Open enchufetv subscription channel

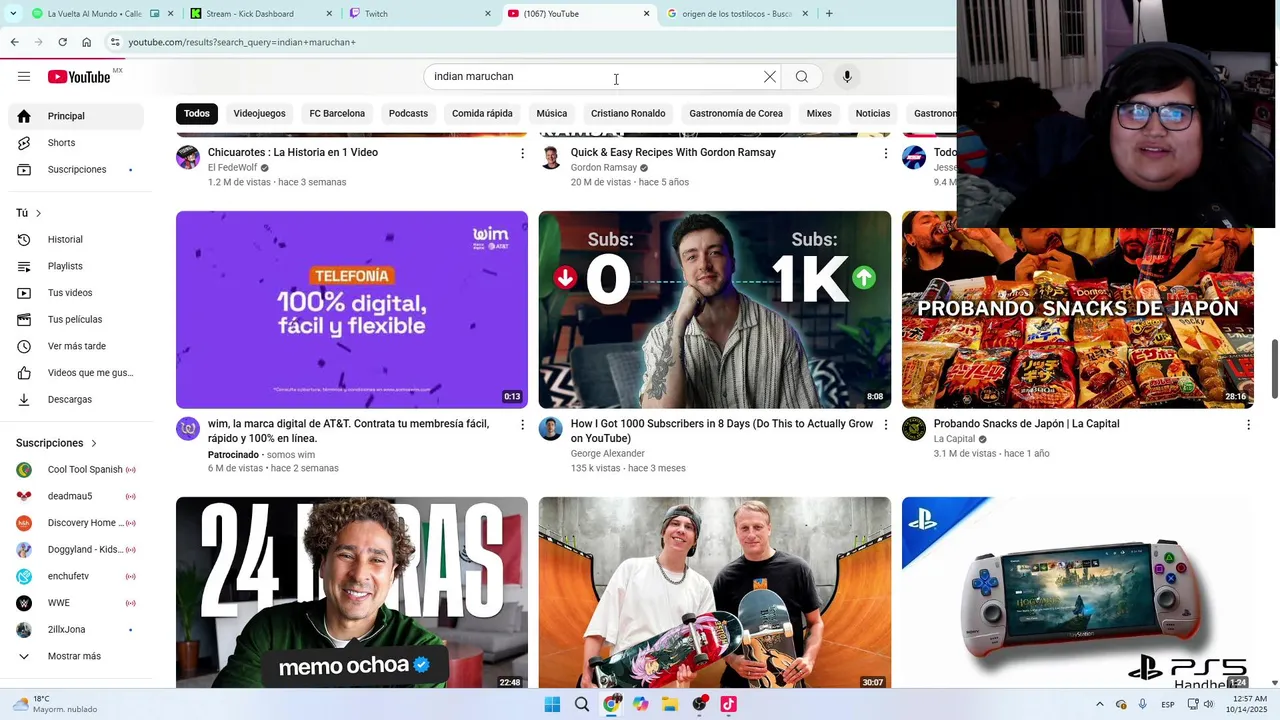pos(76,576)
